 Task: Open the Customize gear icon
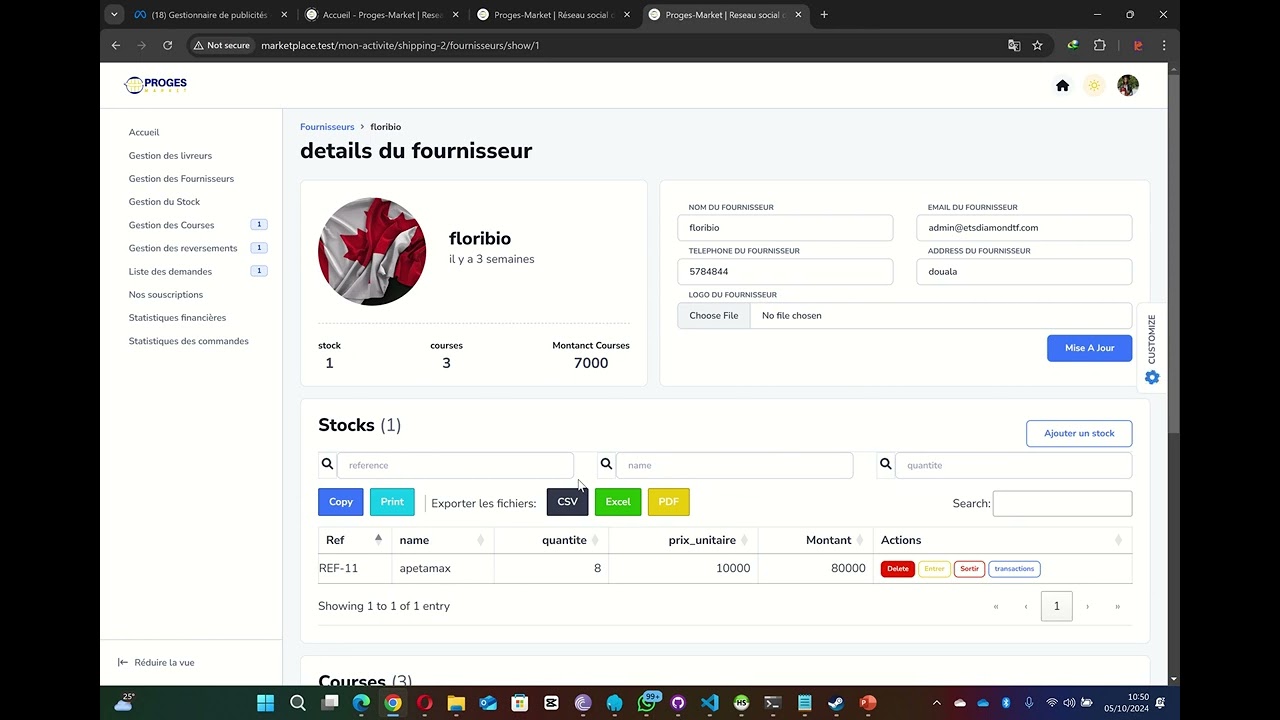(1152, 377)
